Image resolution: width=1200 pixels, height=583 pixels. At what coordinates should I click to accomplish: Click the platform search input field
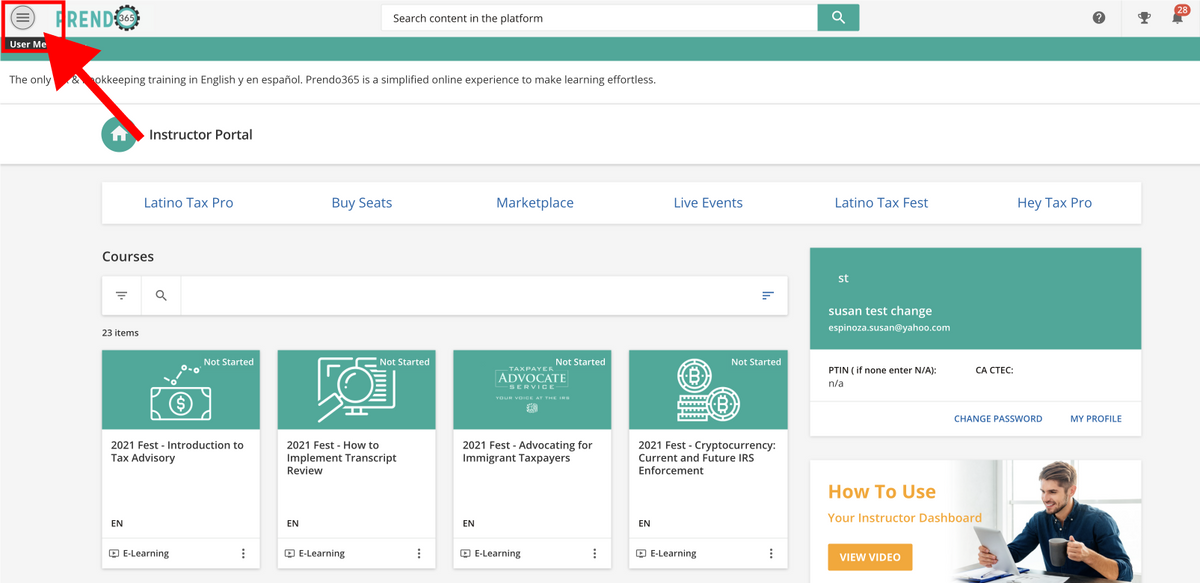[x=600, y=18]
